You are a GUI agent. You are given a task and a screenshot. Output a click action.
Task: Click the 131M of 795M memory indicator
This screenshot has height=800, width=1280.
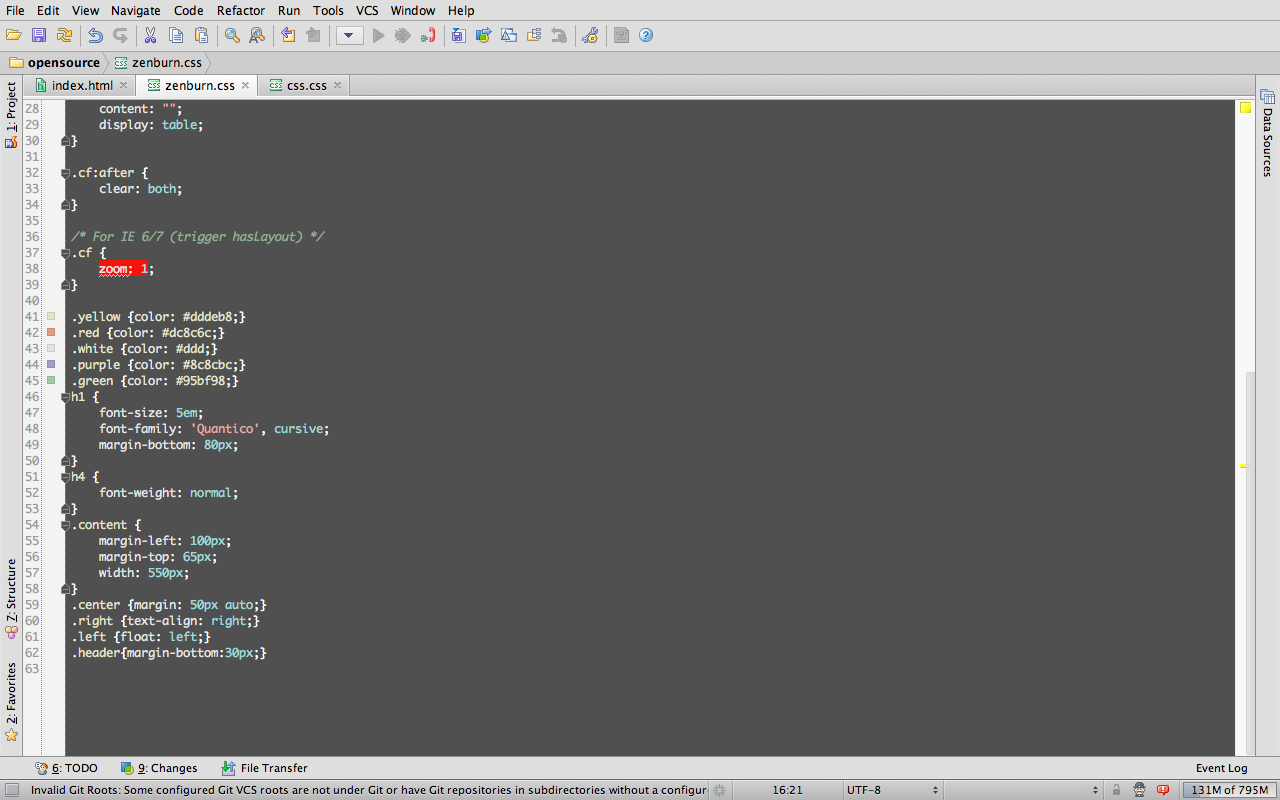(x=1230, y=790)
